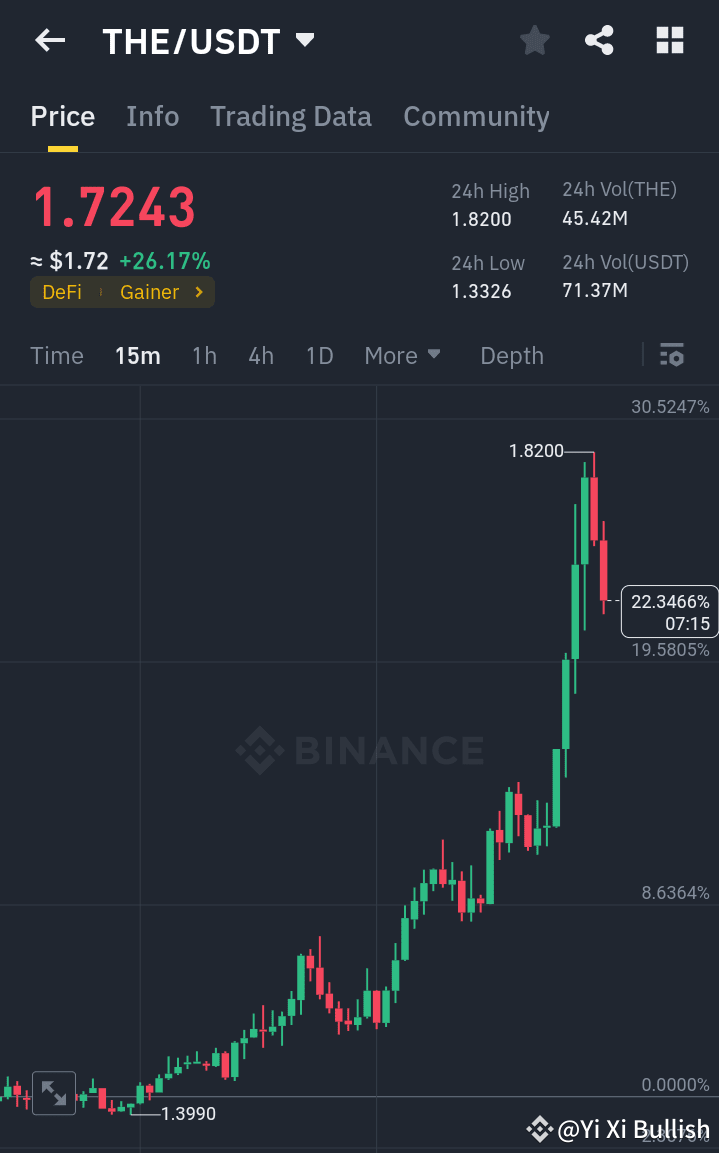The width and height of the screenshot is (719, 1153).
Task: Open the grid layout icon top right
Action: [668, 40]
